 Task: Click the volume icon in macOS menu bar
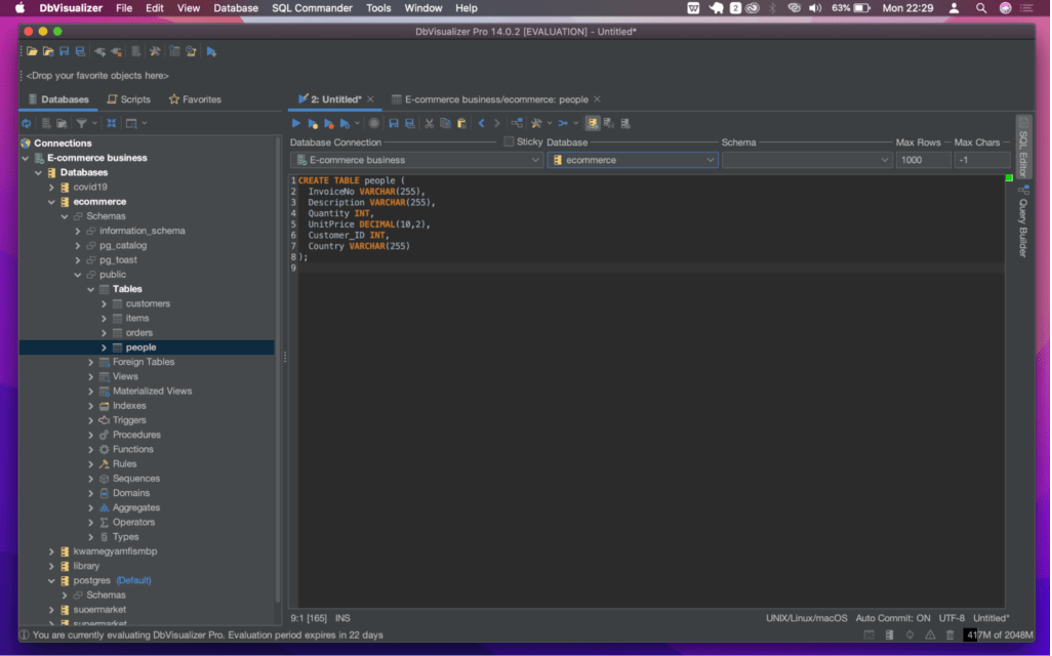[x=815, y=8]
